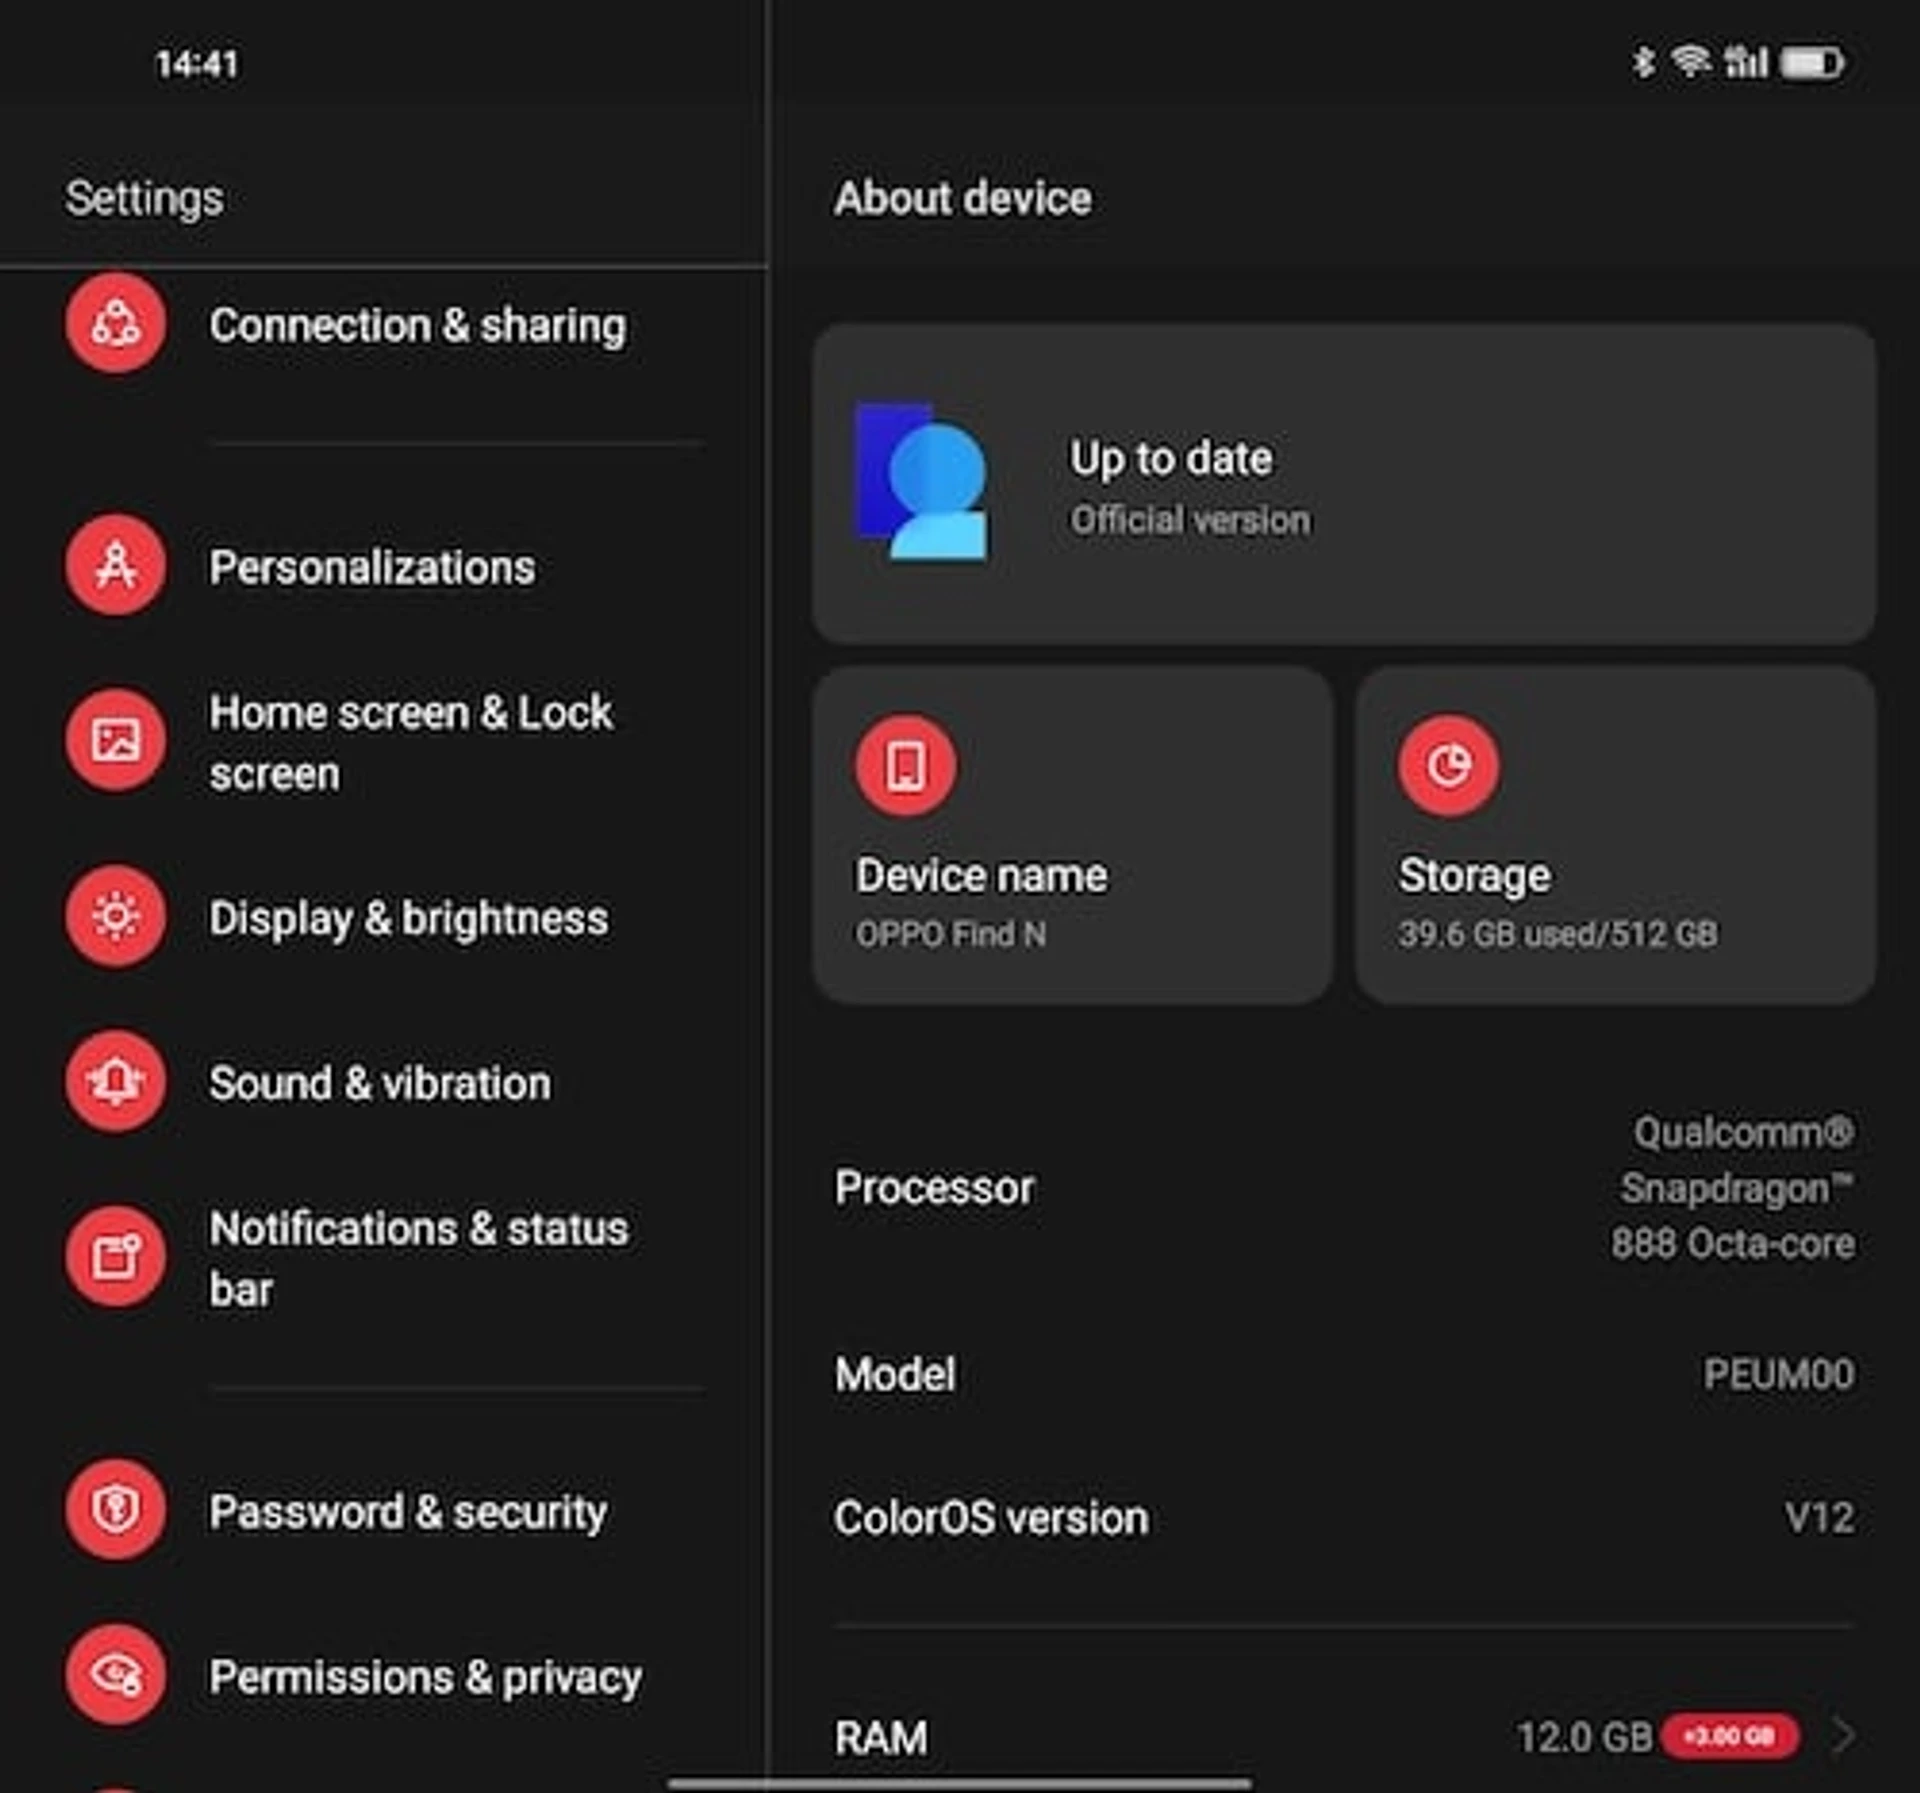Open Personalizations settings
The image size is (1920, 1793).
pos(384,567)
